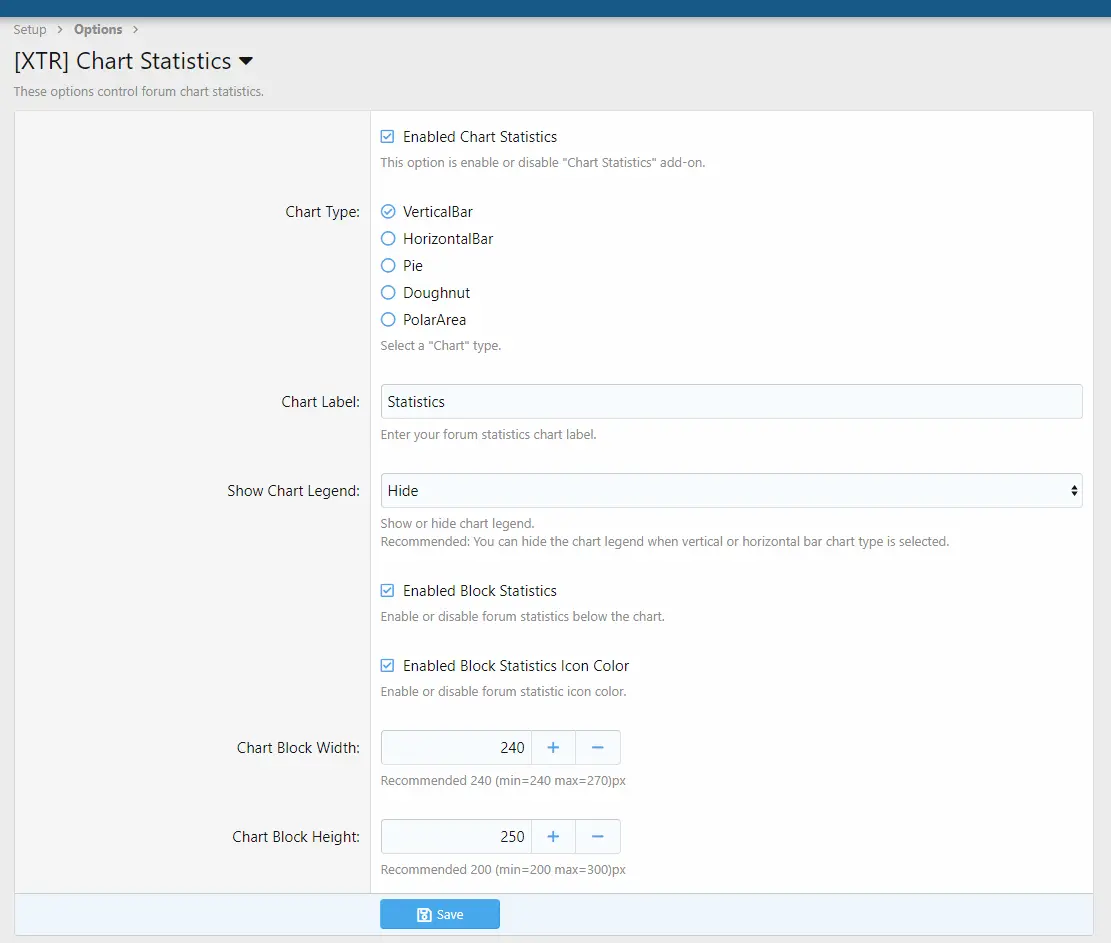This screenshot has width=1111, height=943.
Task: Expand the [XTR] Chart Statistics title dropdown arrow
Action: [246, 62]
